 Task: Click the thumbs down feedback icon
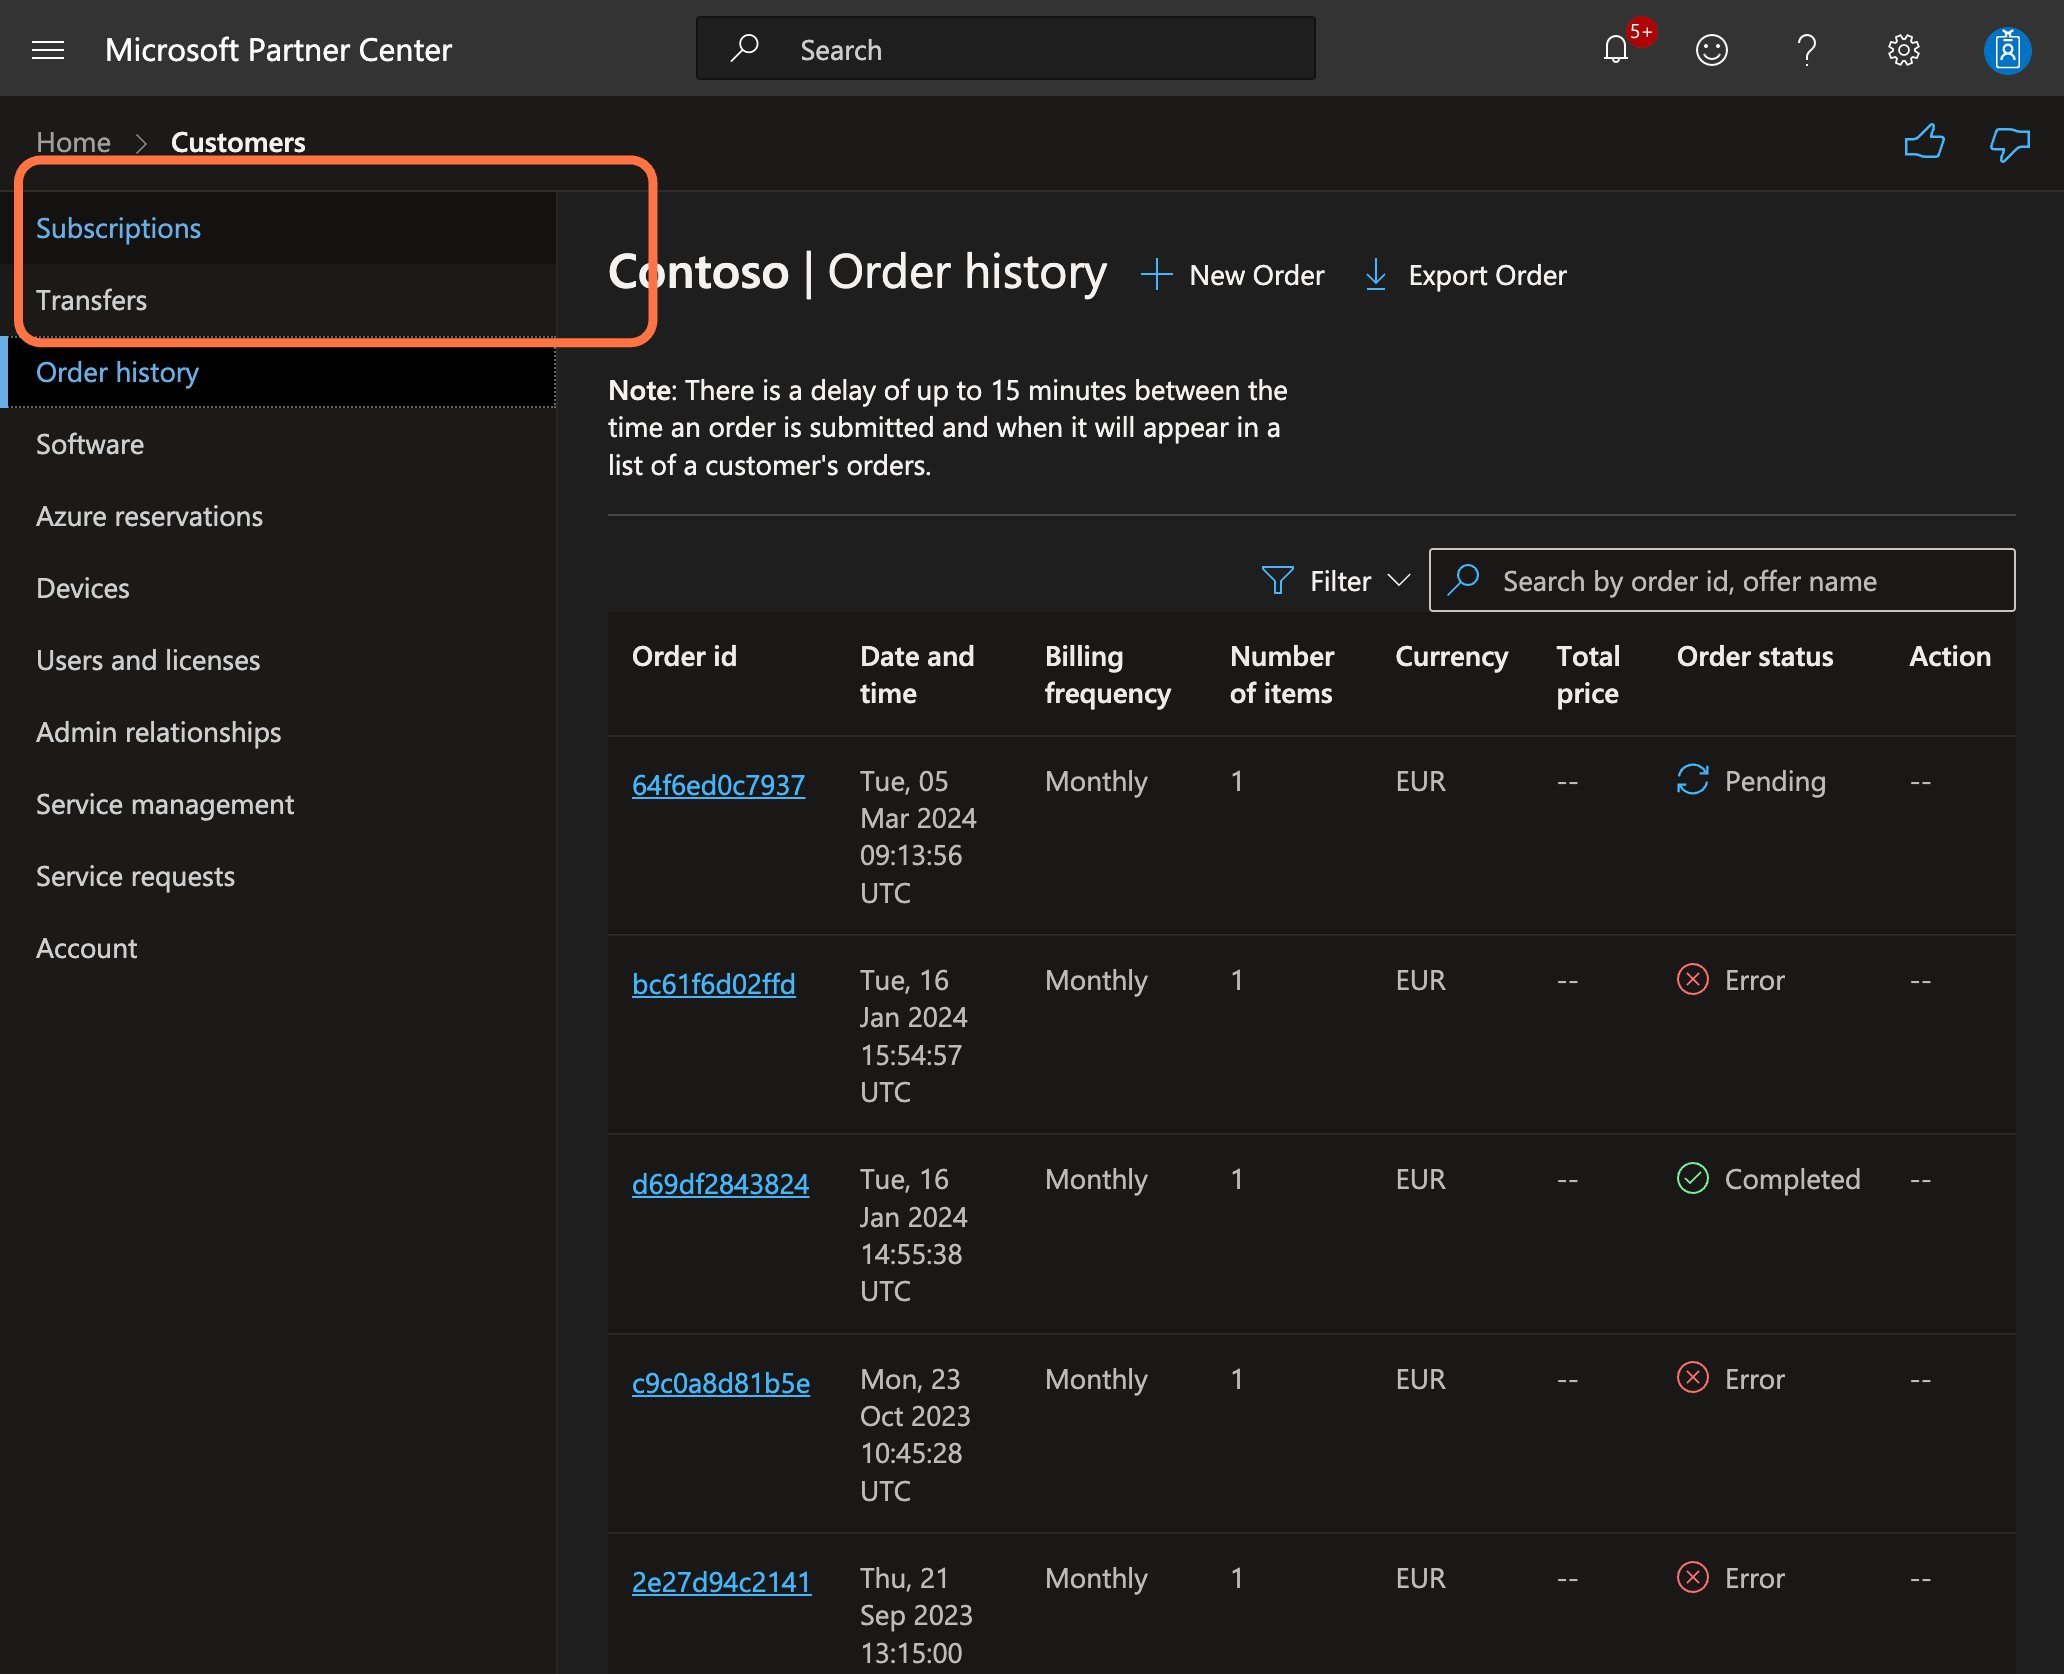(2010, 145)
